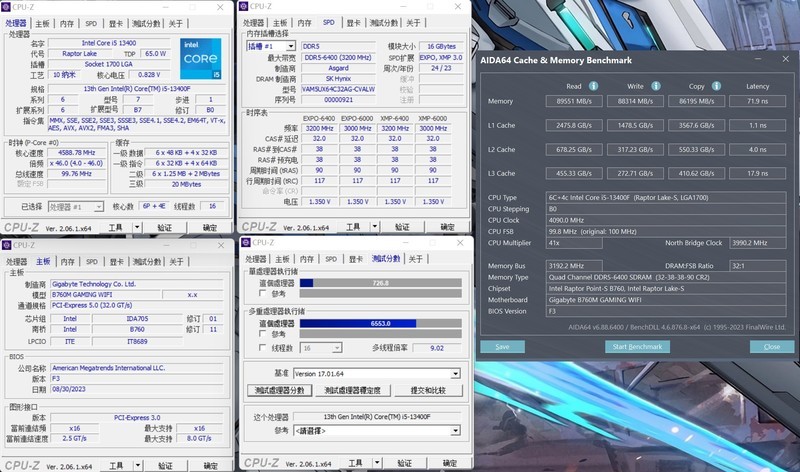Click BIOS 日期 value 08/30/2023
Image resolution: width=800 pixels, height=472 pixels.
137,389
